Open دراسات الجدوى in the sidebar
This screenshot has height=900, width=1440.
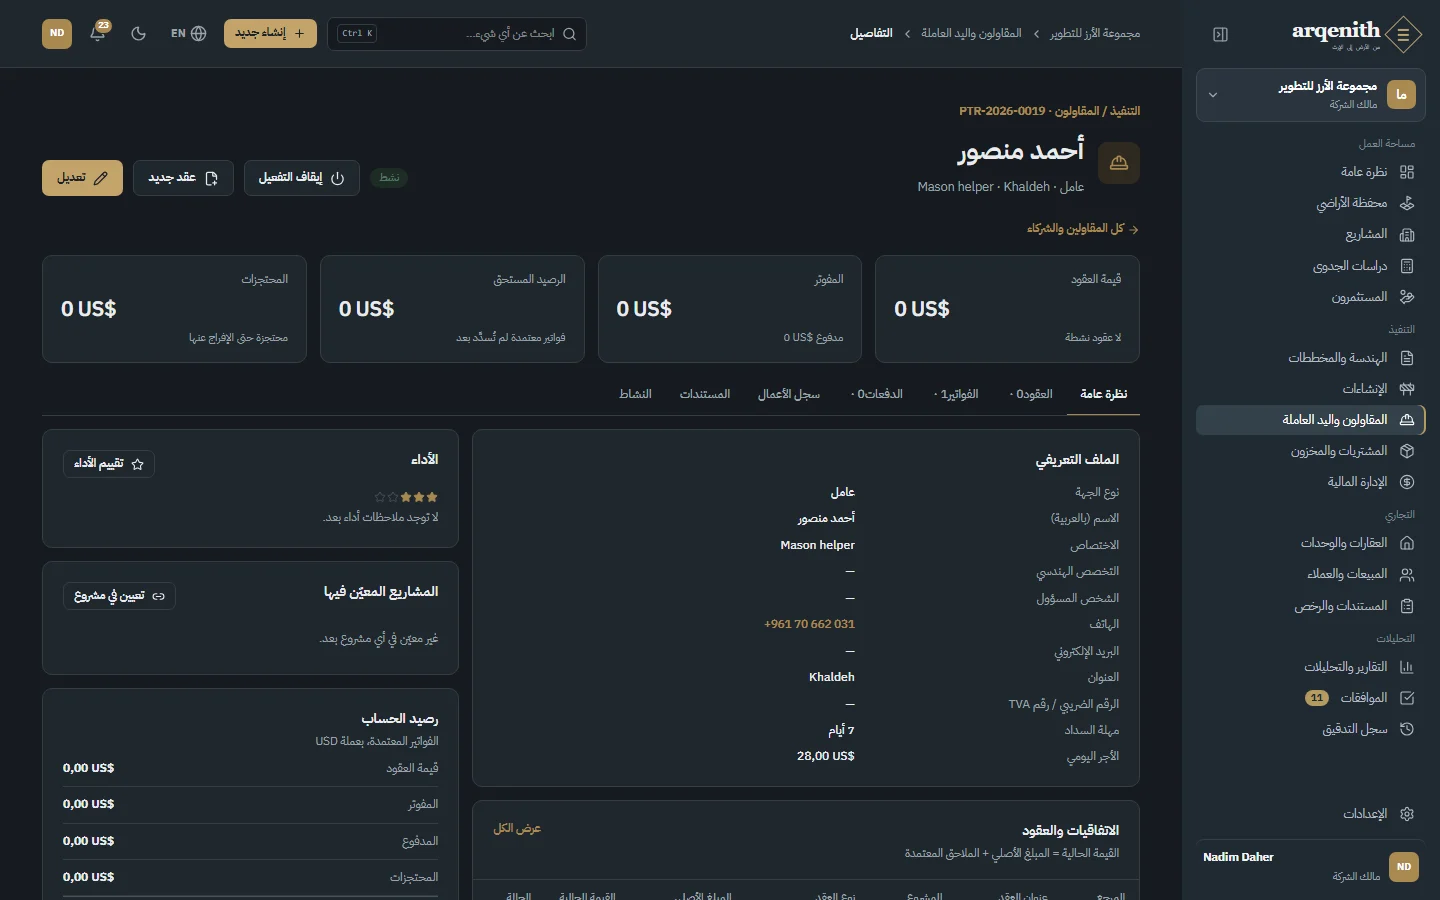pyautogui.click(x=1310, y=266)
